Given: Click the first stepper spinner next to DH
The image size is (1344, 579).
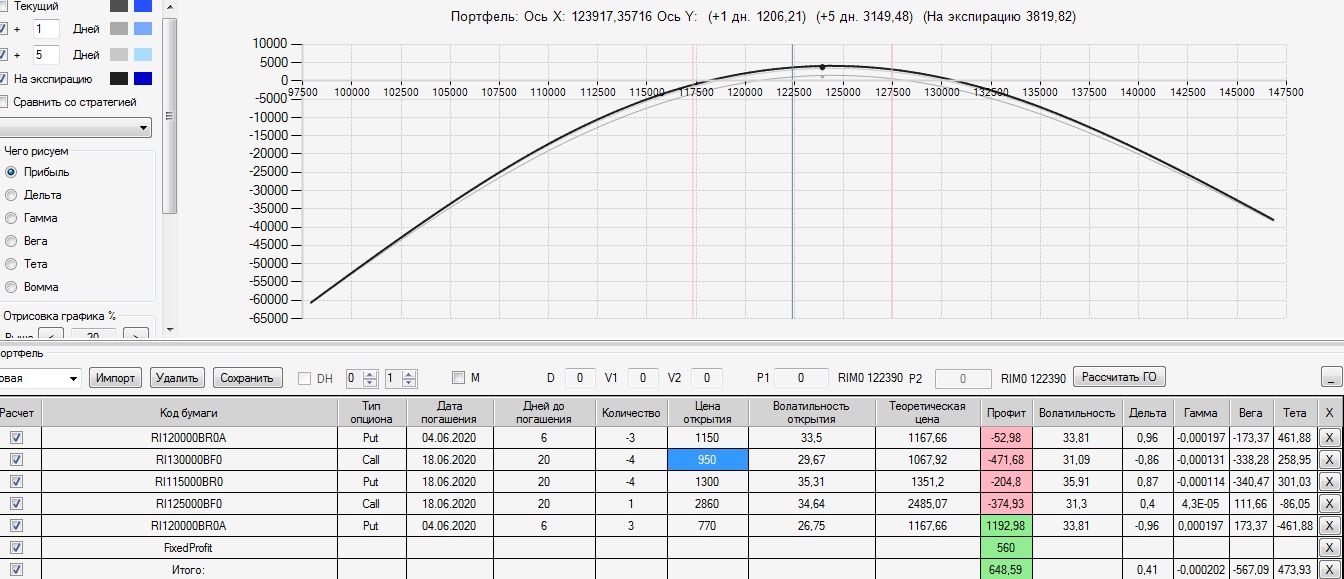Looking at the screenshot, I should pos(362,378).
